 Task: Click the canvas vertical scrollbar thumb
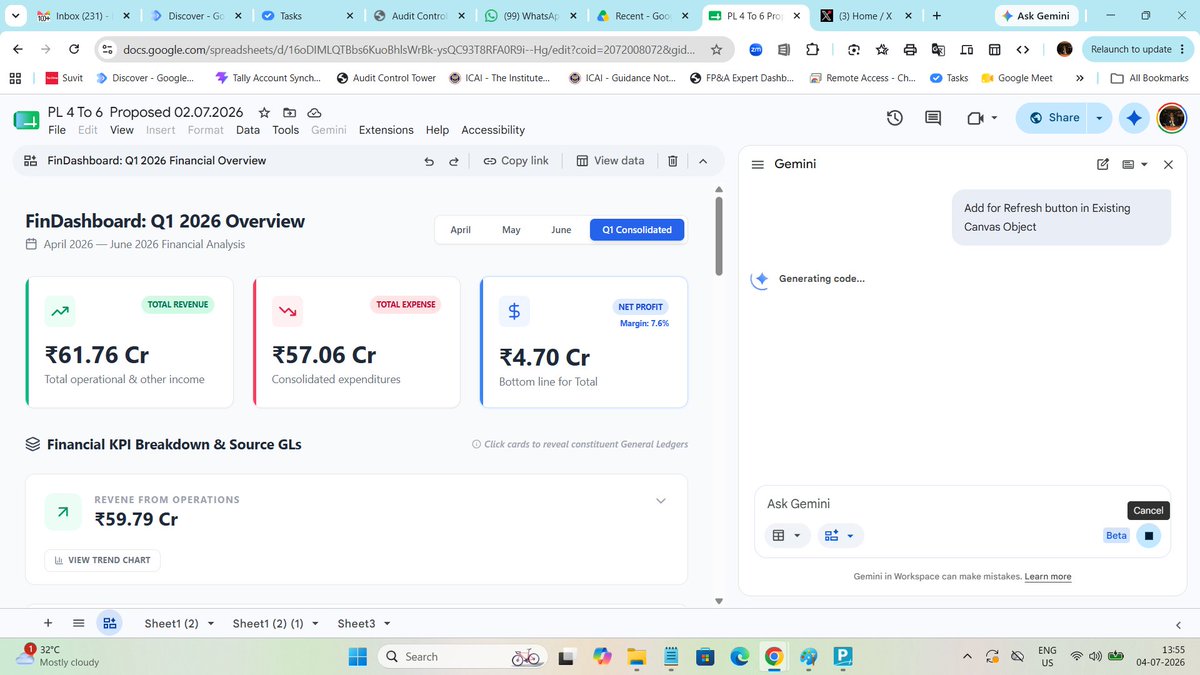pyautogui.click(x=718, y=235)
